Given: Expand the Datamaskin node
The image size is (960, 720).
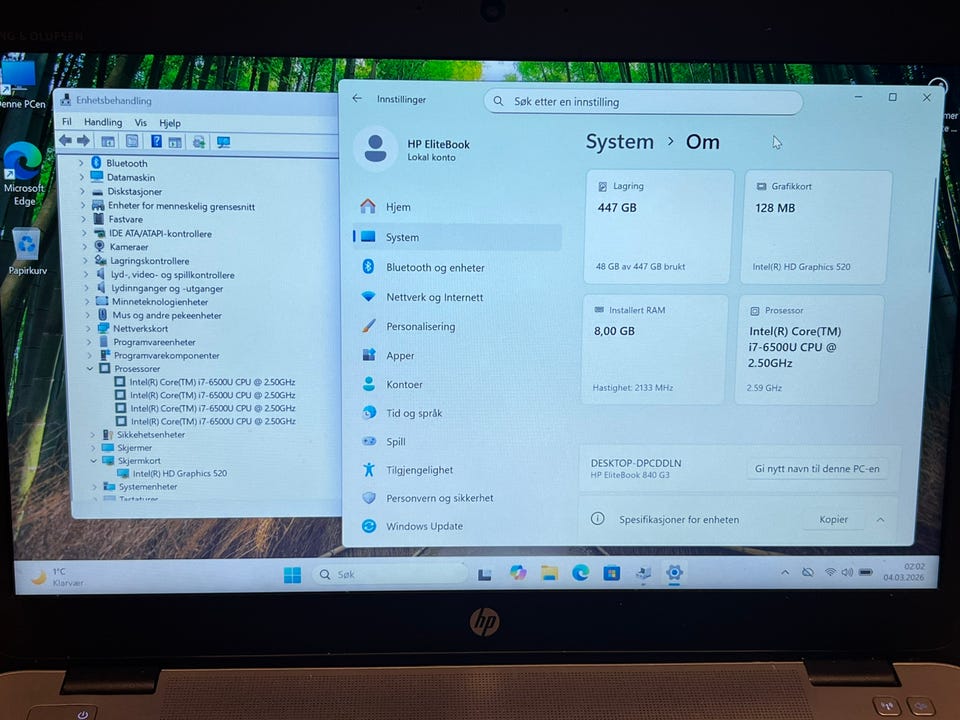Looking at the screenshot, I should (x=82, y=177).
